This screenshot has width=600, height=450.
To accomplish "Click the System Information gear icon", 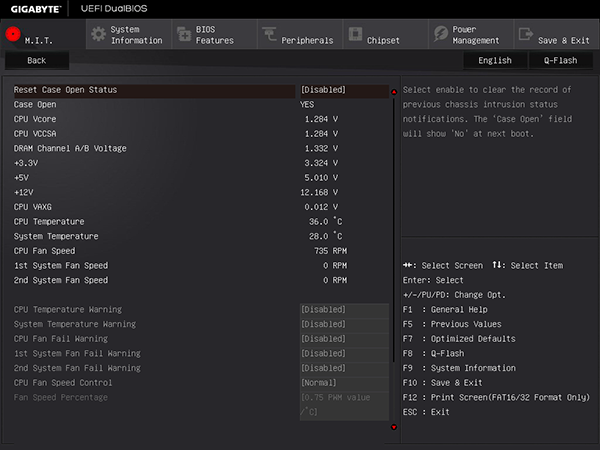I will [x=98, y=34].
